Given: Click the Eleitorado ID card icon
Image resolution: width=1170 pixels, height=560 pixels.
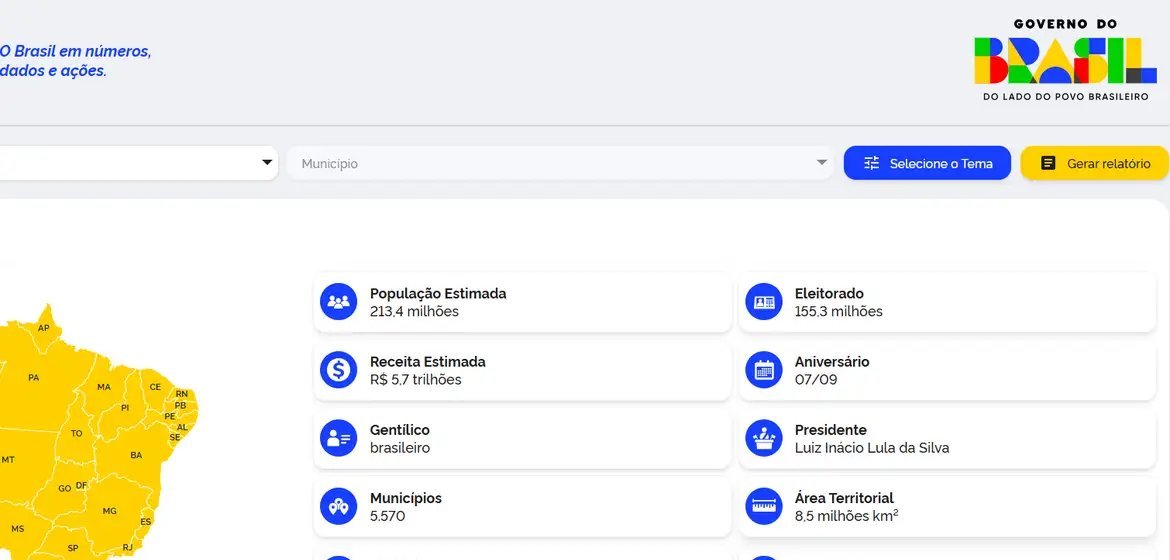Looking at the screenshot, I should click(x=764, y=302).
